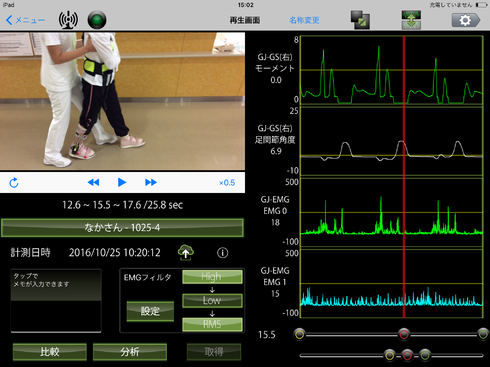This screenshot has height=367, width=490.
Task: Tap the GJ-GS(右) モーメント graph
Action: point(392,70)
